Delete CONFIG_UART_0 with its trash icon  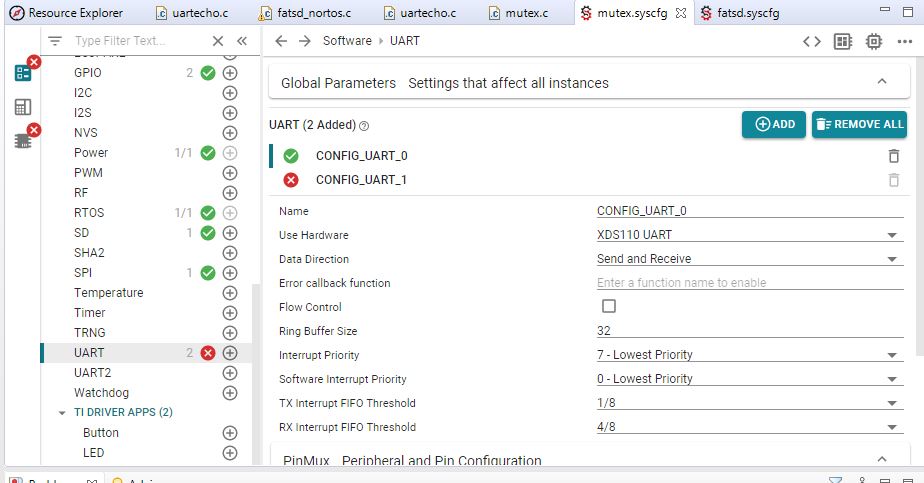click(x=893, y=156)
